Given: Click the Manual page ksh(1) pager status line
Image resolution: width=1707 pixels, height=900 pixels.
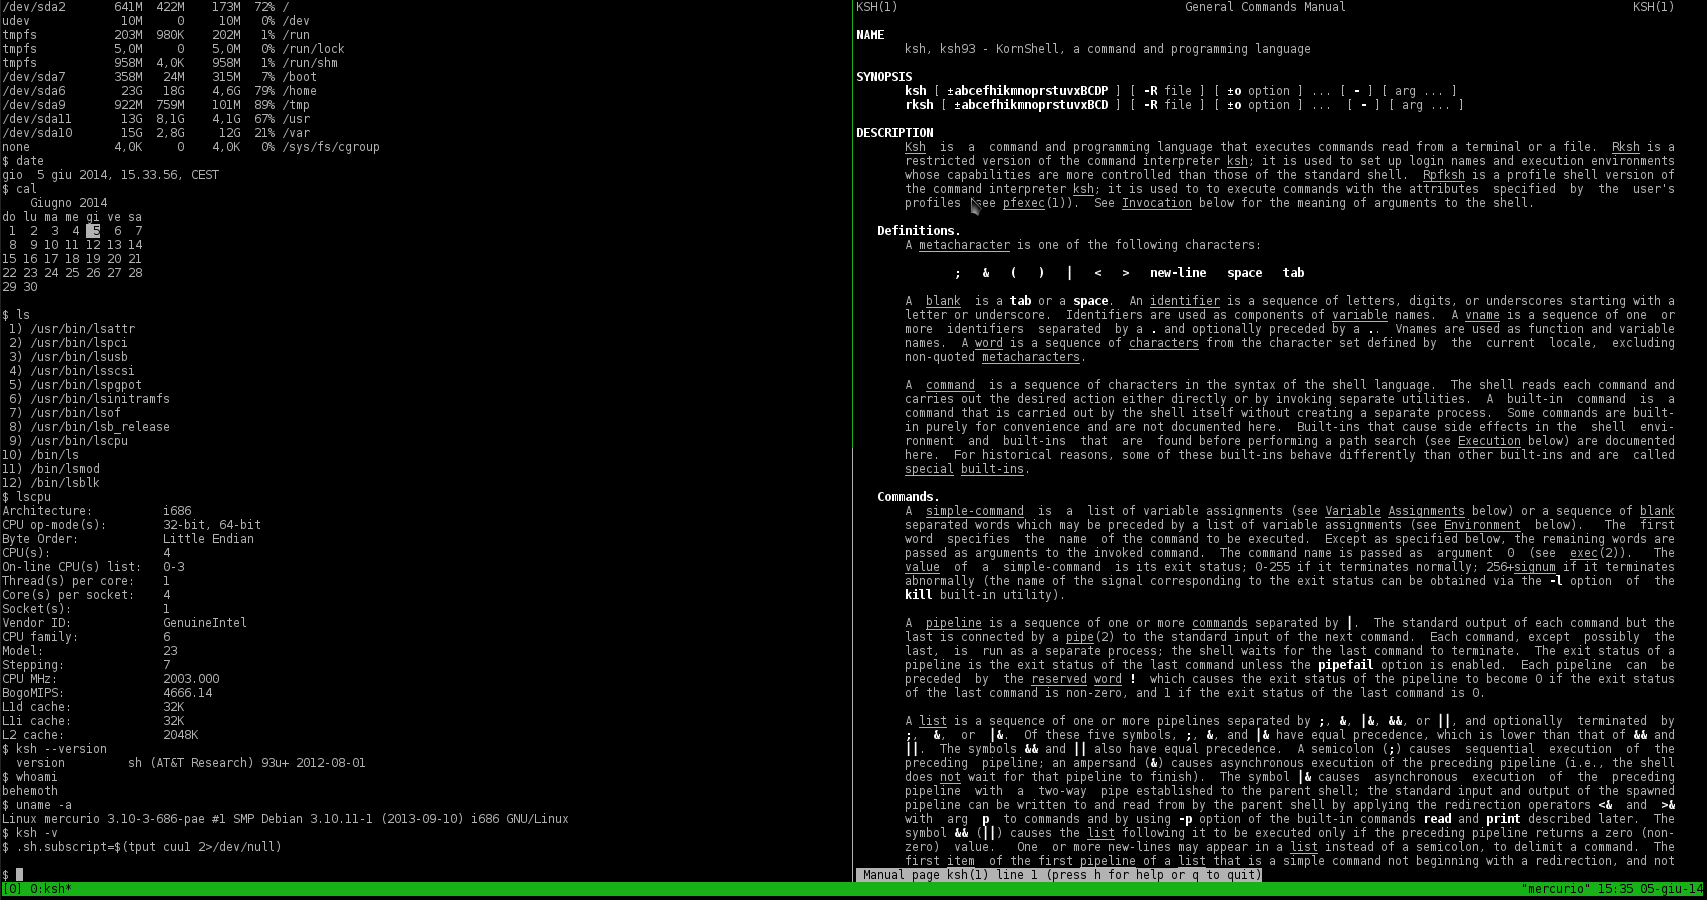Looking at the screenshot, I should (x=1060, y=874).
